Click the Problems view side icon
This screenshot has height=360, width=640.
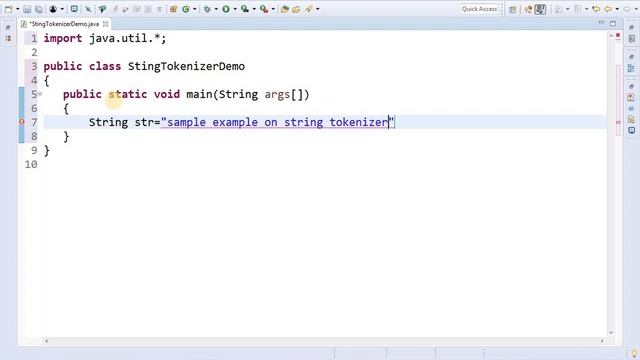tap(631, 98)
